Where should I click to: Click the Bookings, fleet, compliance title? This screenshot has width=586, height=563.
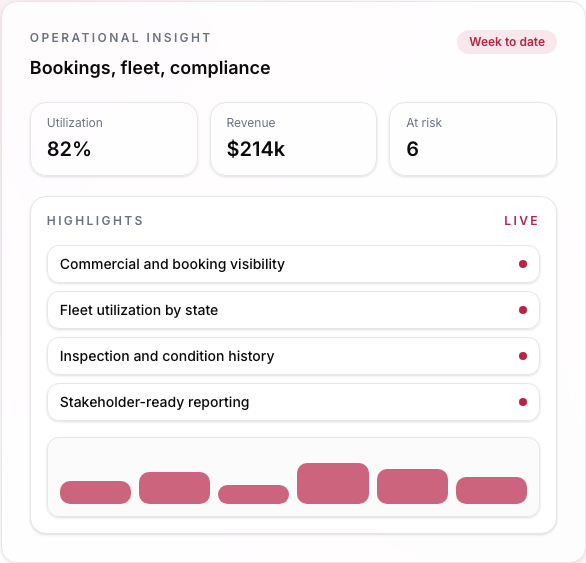coord(150,68)
